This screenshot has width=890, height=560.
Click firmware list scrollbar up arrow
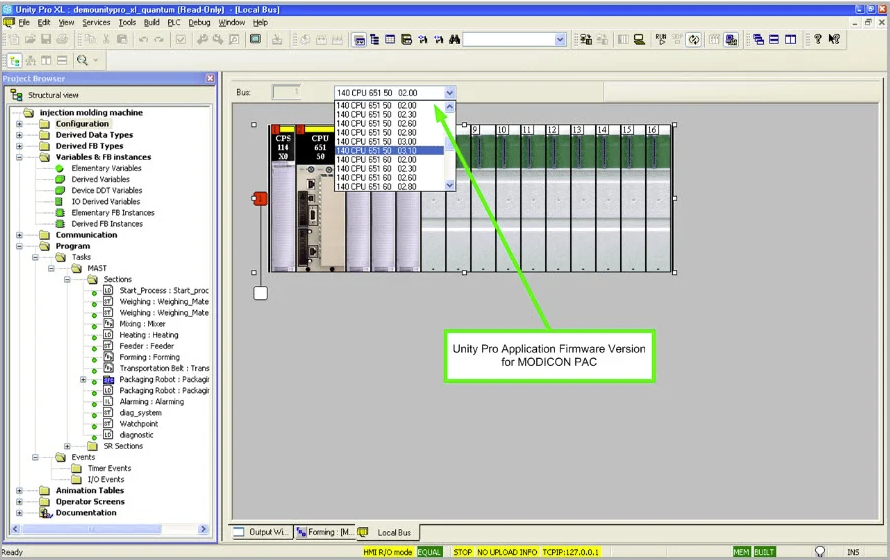(x=450, y=106)
